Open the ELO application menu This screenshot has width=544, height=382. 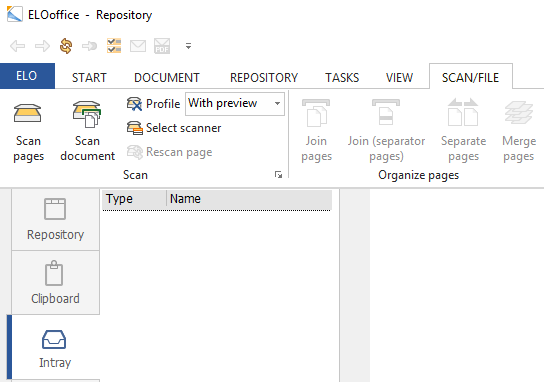click(x=27, y=76)
